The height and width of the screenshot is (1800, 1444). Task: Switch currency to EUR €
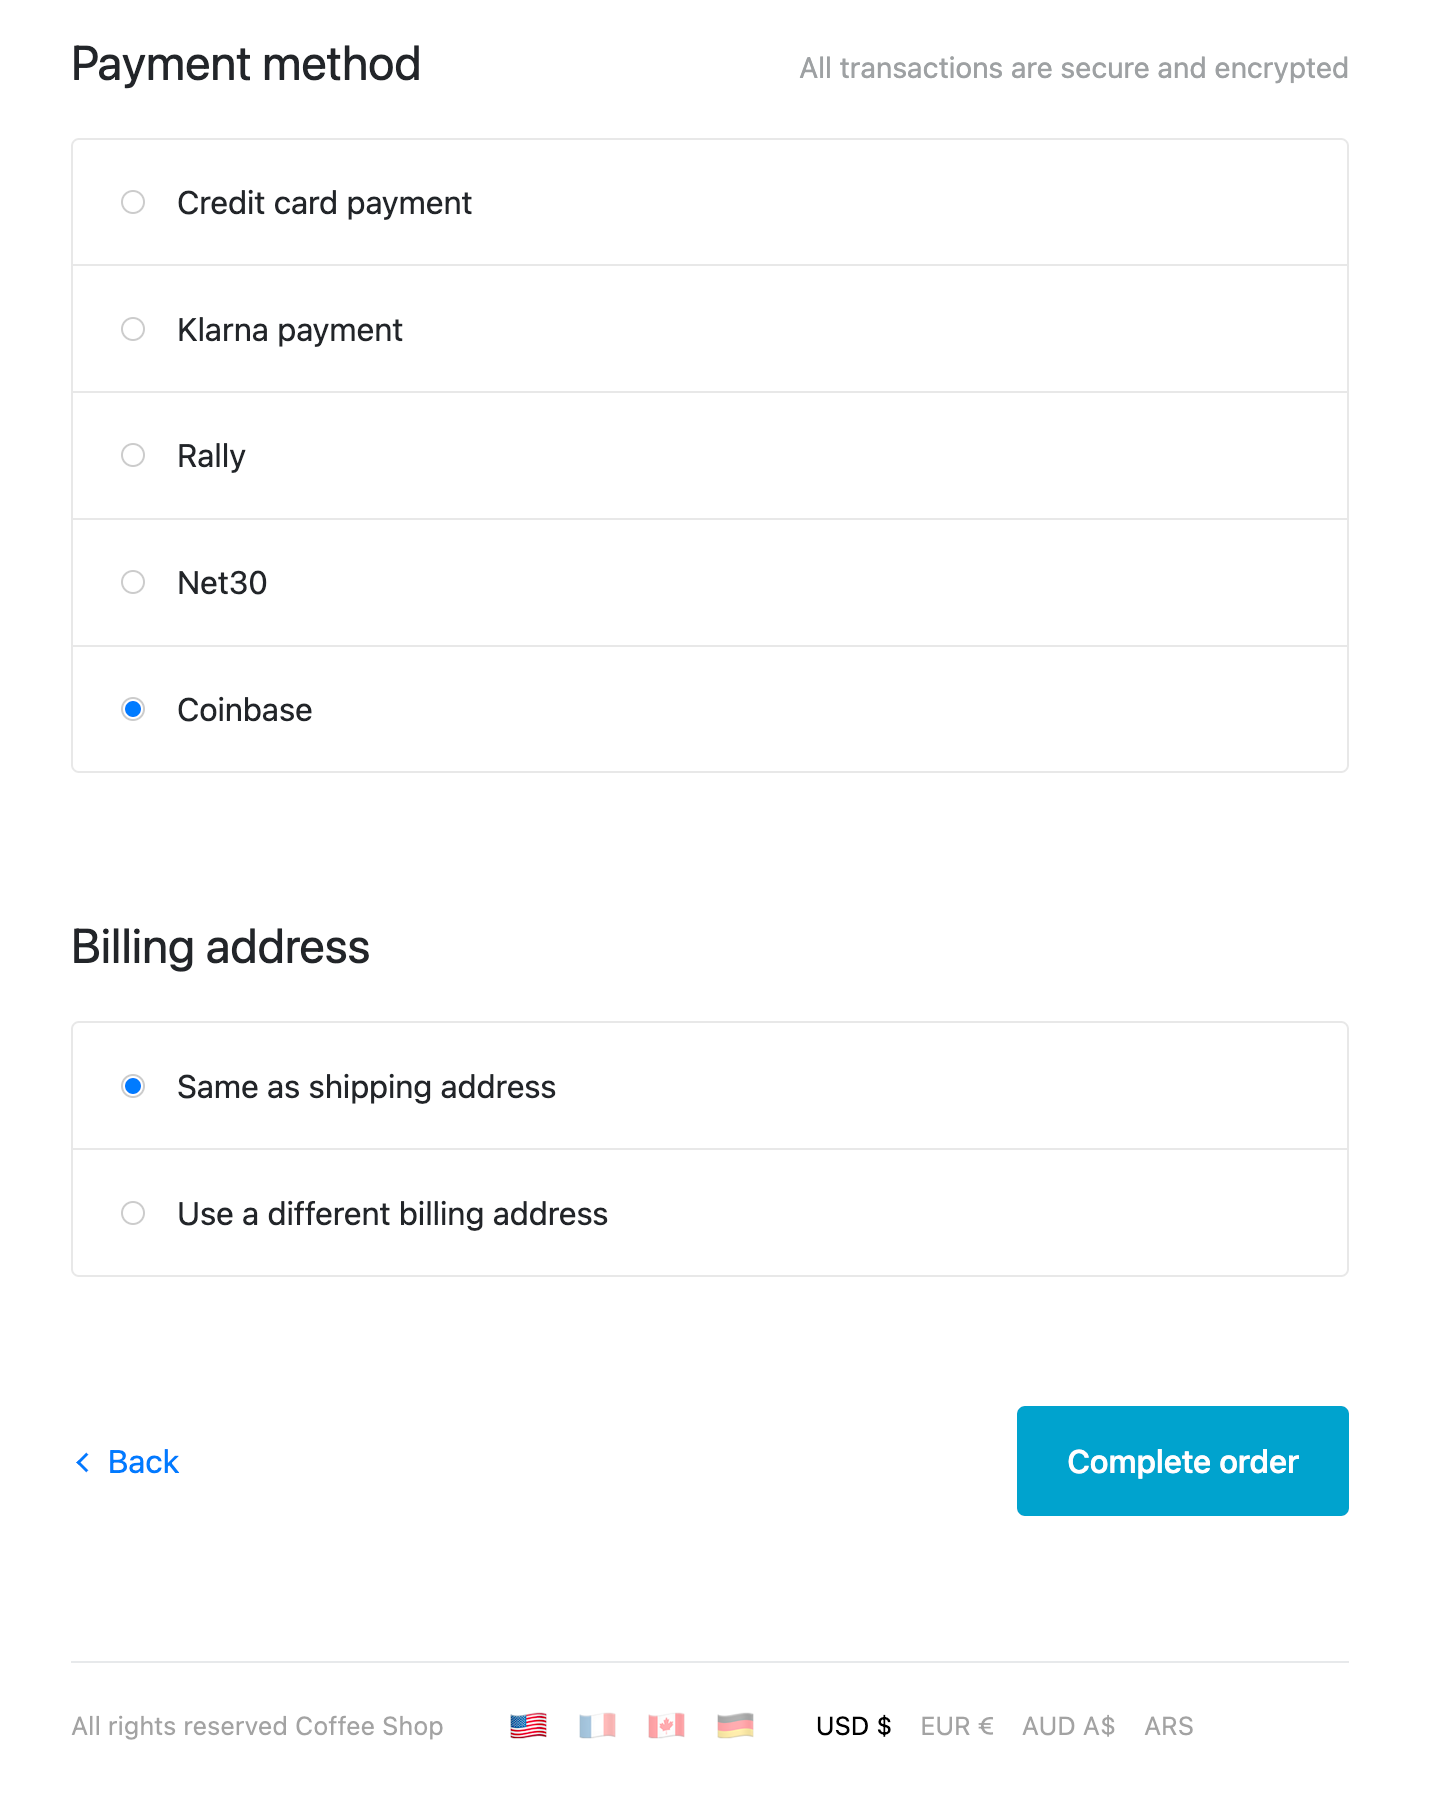pos(957,1726)
